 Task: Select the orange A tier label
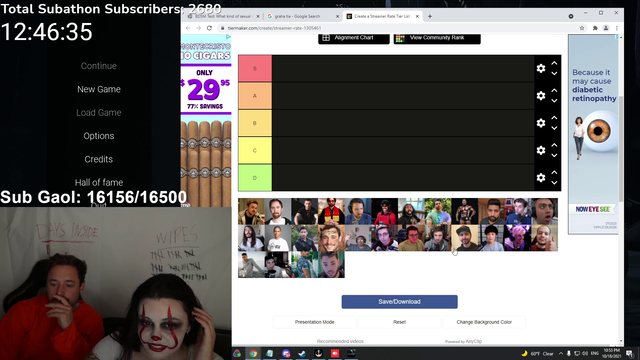click(255, 96)
